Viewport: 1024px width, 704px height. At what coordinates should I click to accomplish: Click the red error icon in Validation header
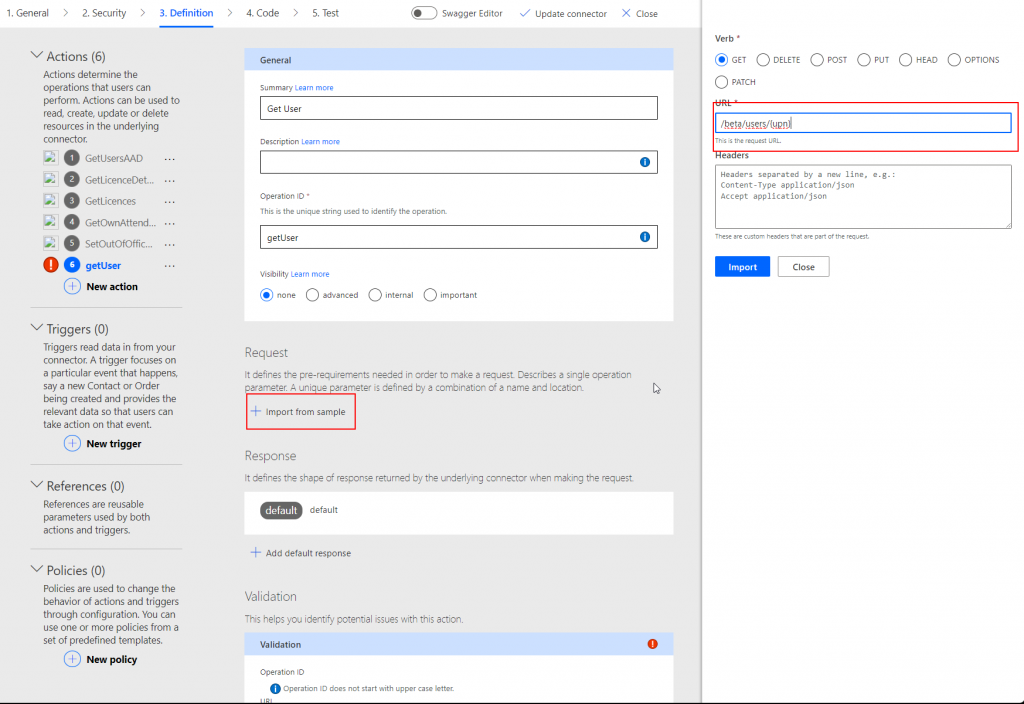[652, 644]
